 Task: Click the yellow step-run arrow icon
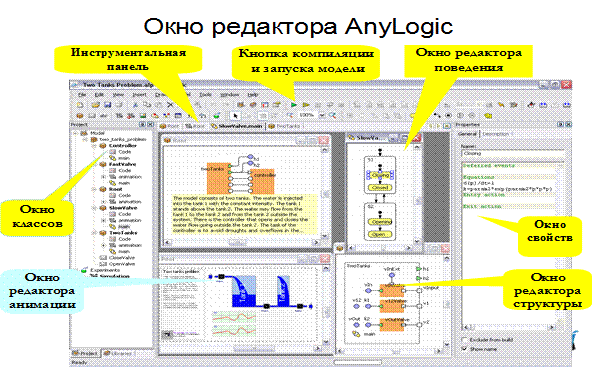[x=306, y=105]
